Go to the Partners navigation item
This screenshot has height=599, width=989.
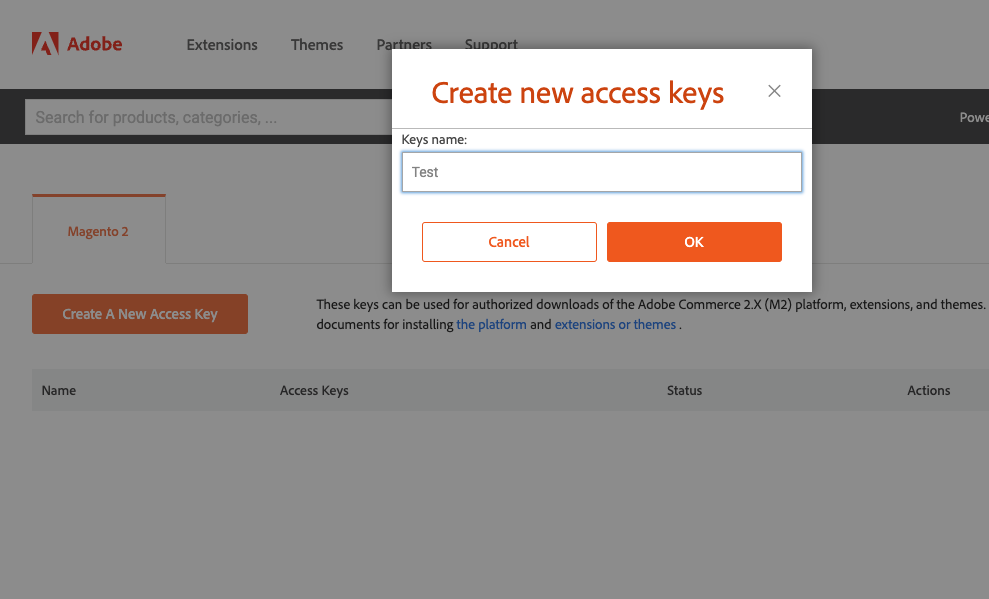pyautogui.click(x=404, y=43)
